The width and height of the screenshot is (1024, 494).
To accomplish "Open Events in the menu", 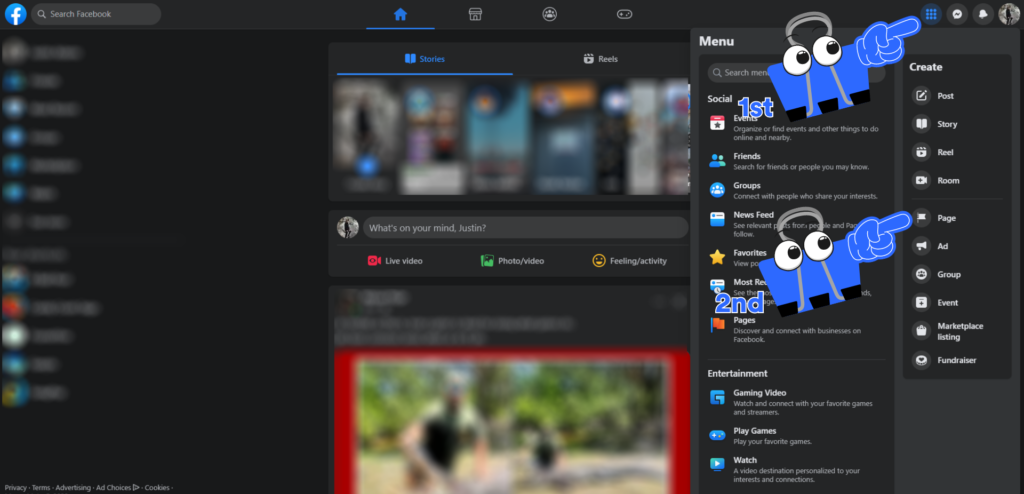I will (x=795, y=127).
